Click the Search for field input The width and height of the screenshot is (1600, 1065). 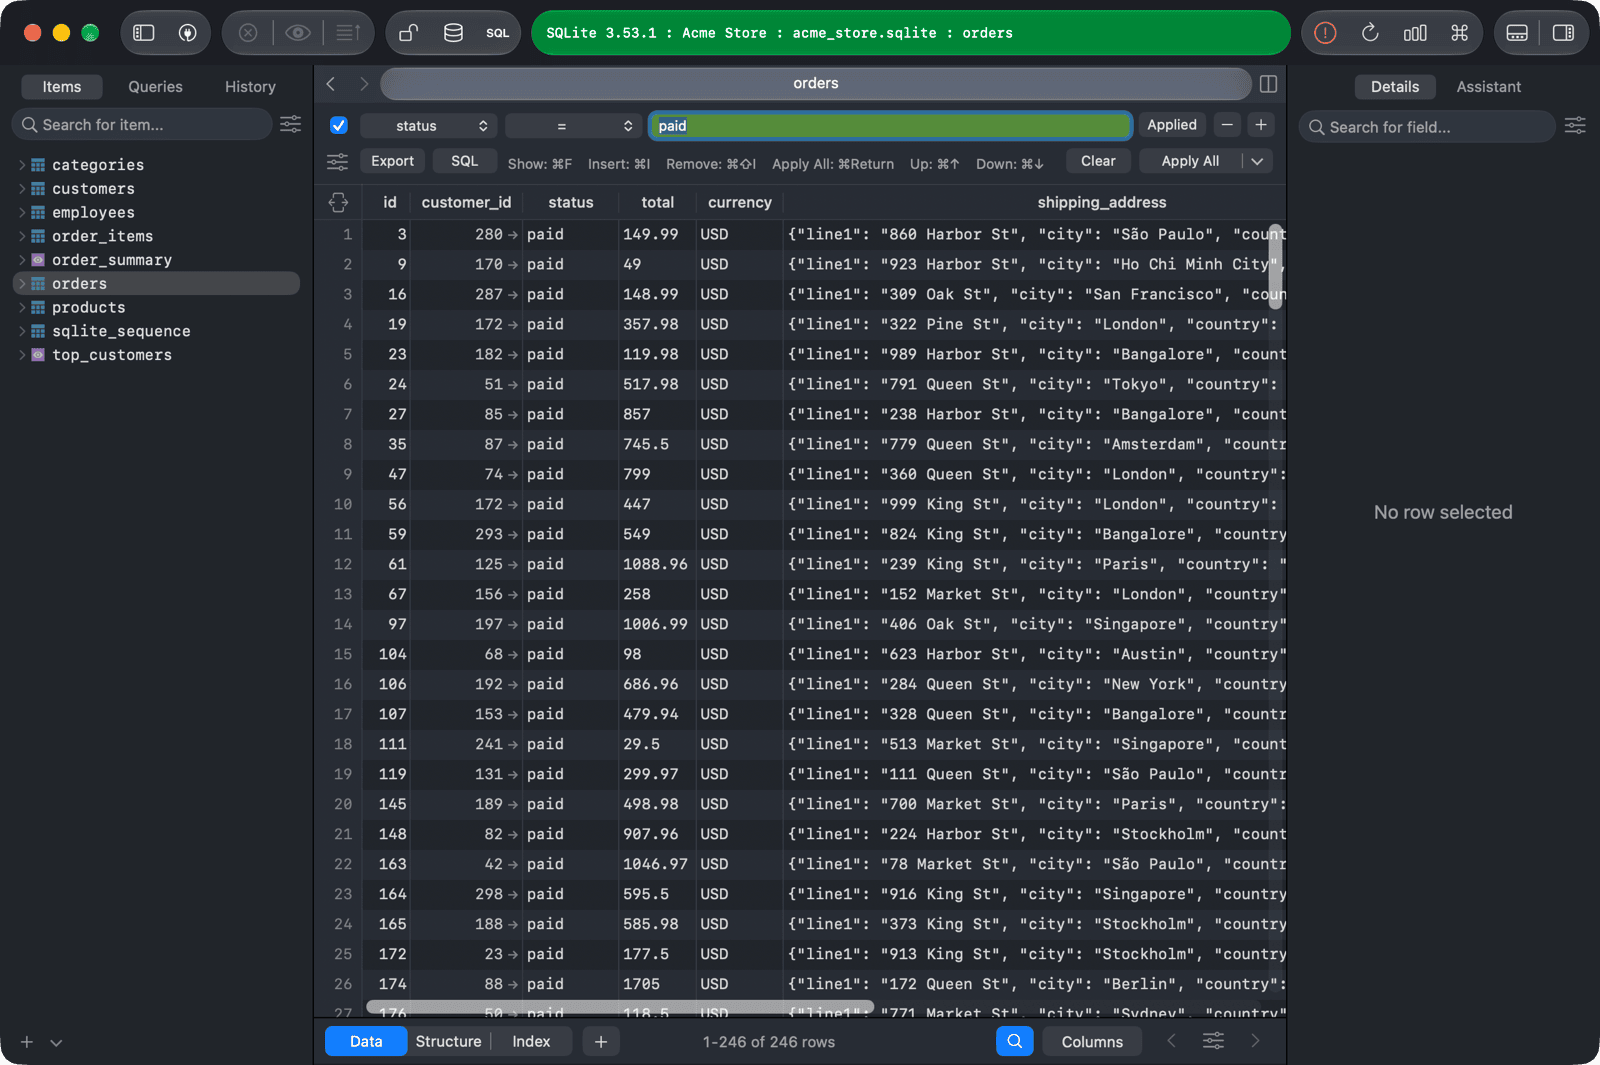tap(1427, 126)
